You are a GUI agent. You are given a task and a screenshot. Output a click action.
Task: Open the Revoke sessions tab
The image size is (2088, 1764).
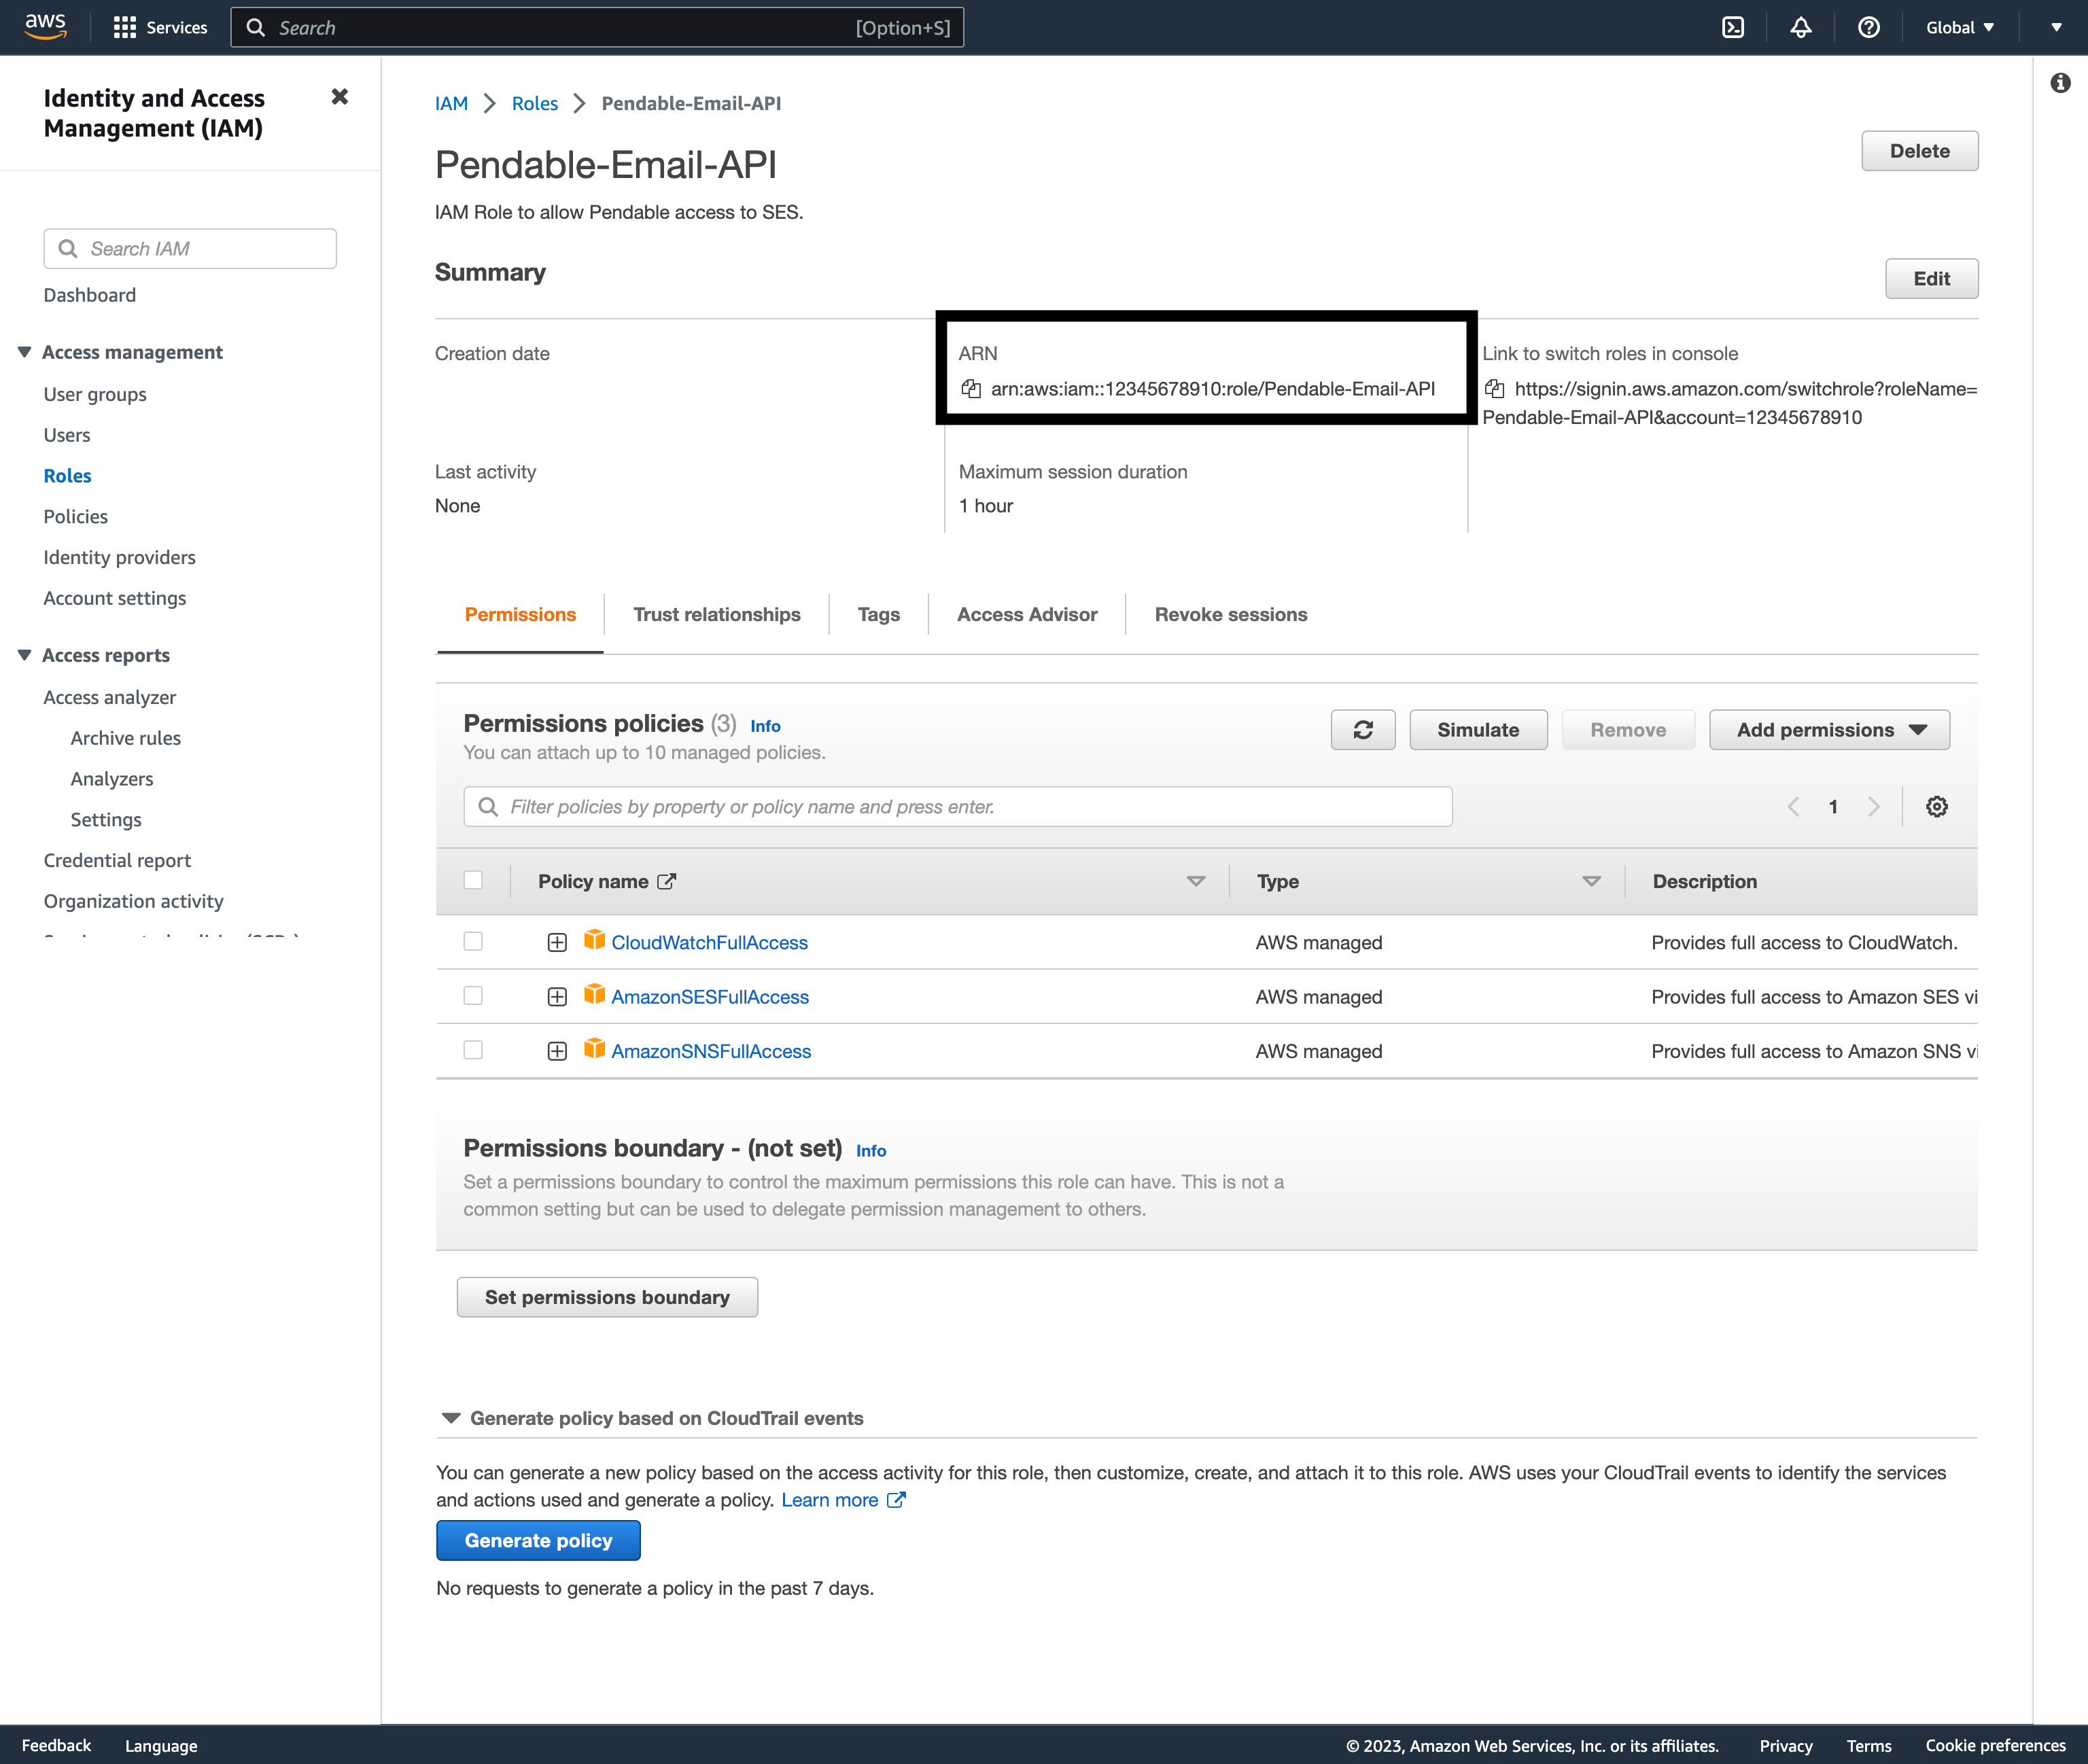[x=1231, y=615]
